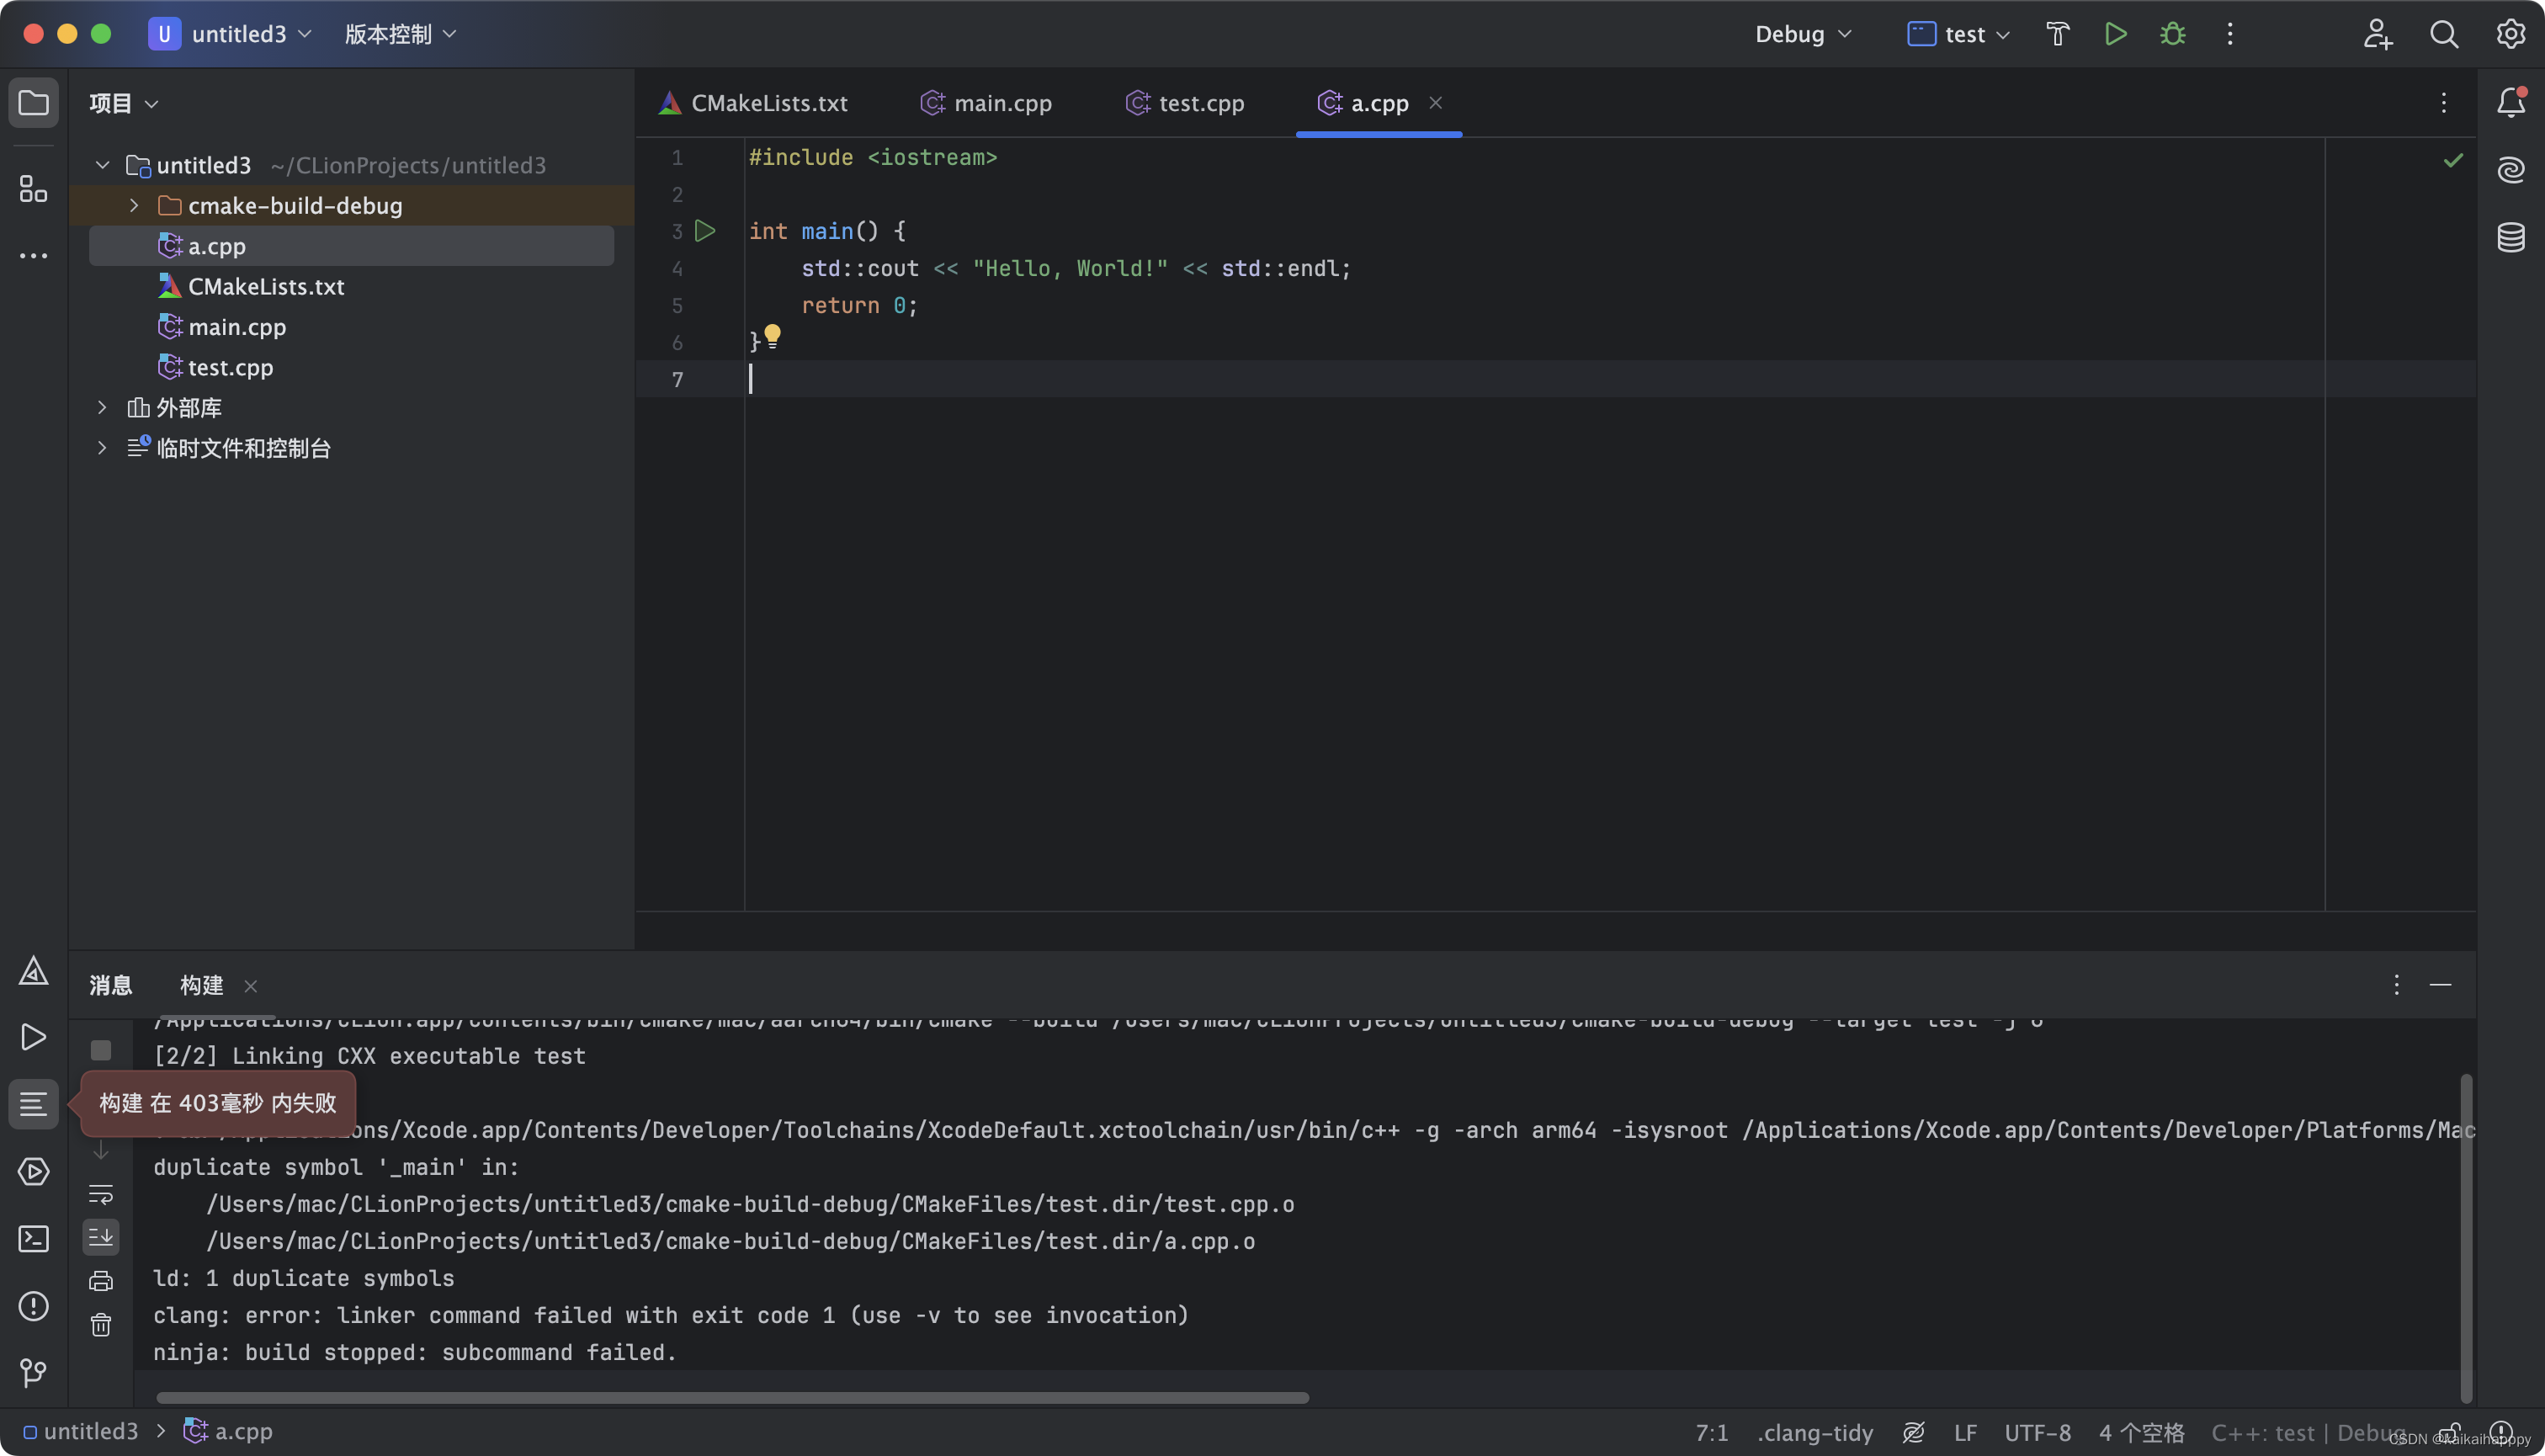Open the Terminal tool window
This screenshot has height=1456, width=2545.
click(33, 1239)
